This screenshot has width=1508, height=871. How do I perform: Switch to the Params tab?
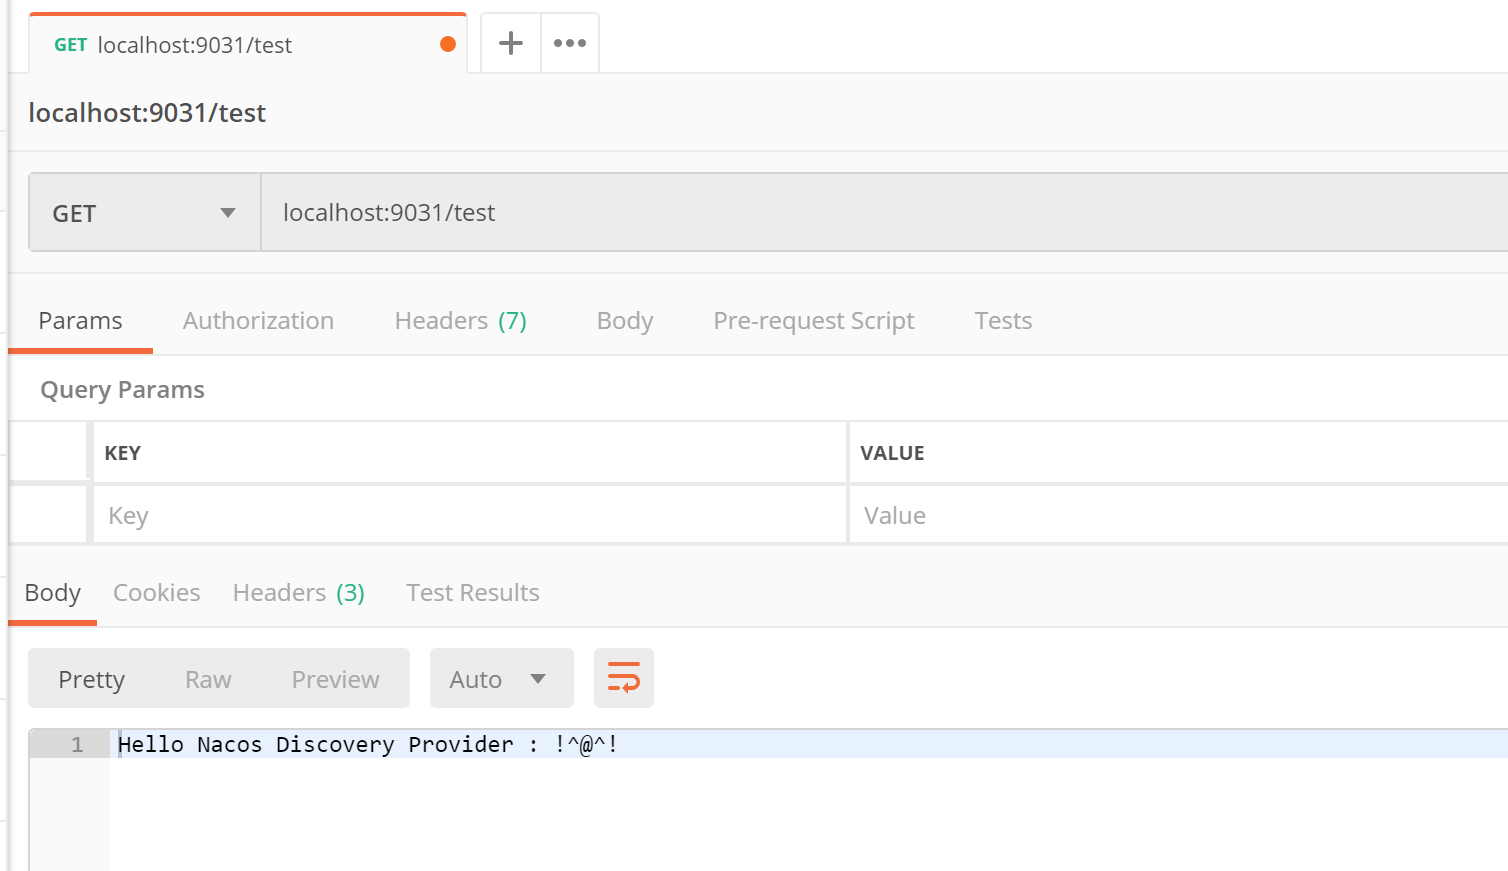80,321
